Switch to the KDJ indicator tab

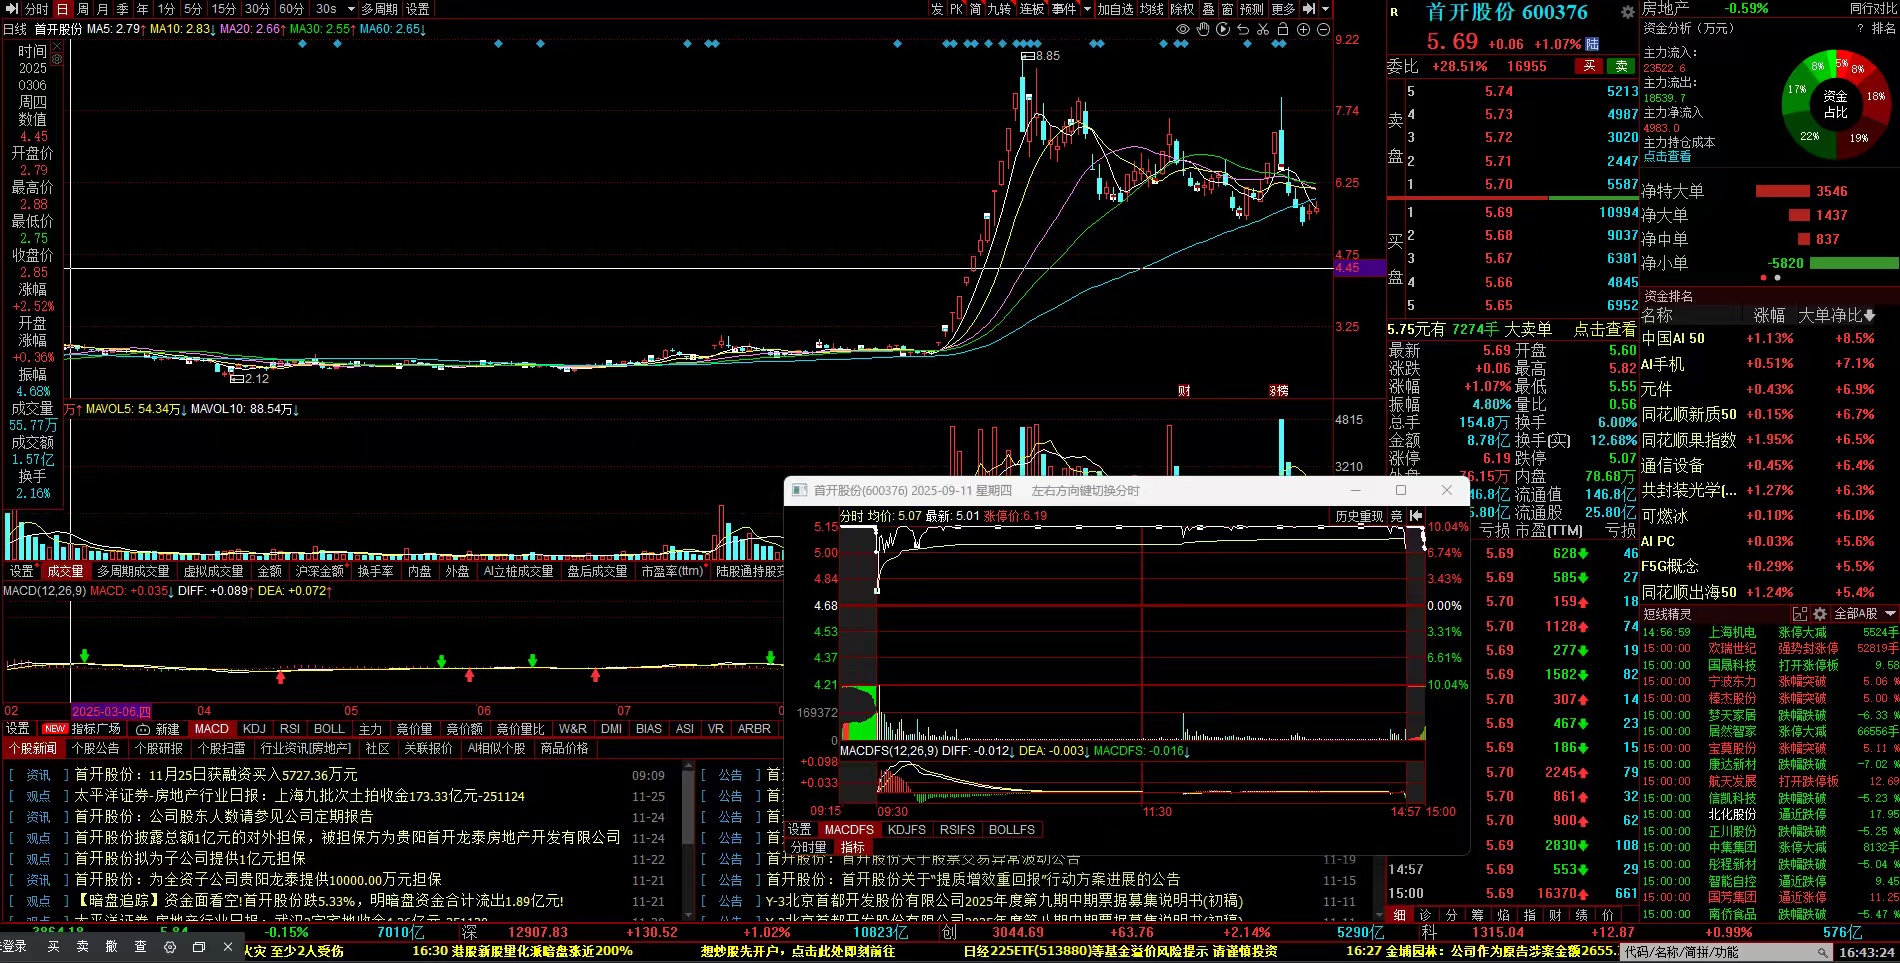[254, 729]
